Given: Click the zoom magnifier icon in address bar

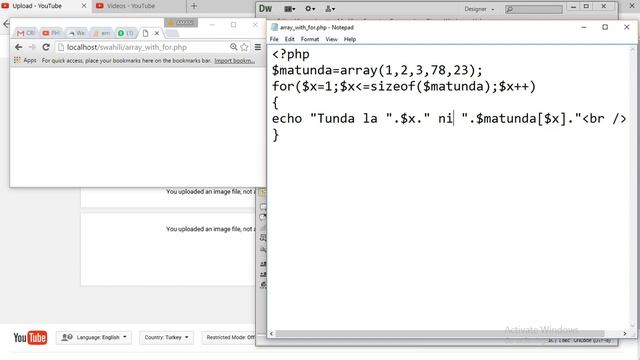Looking at the screenshot, I should (233, 47).
